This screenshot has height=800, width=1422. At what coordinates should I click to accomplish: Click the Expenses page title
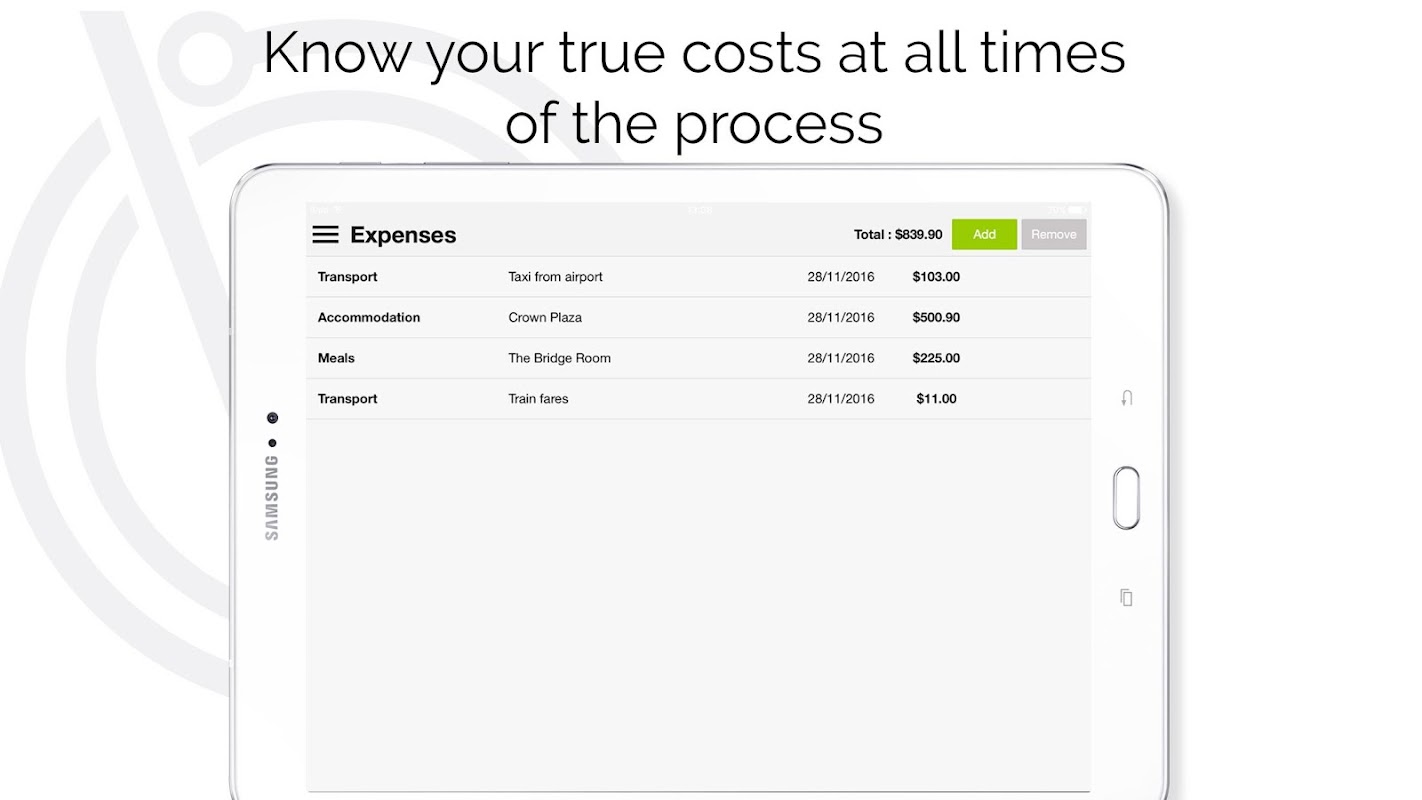point(403,235)
